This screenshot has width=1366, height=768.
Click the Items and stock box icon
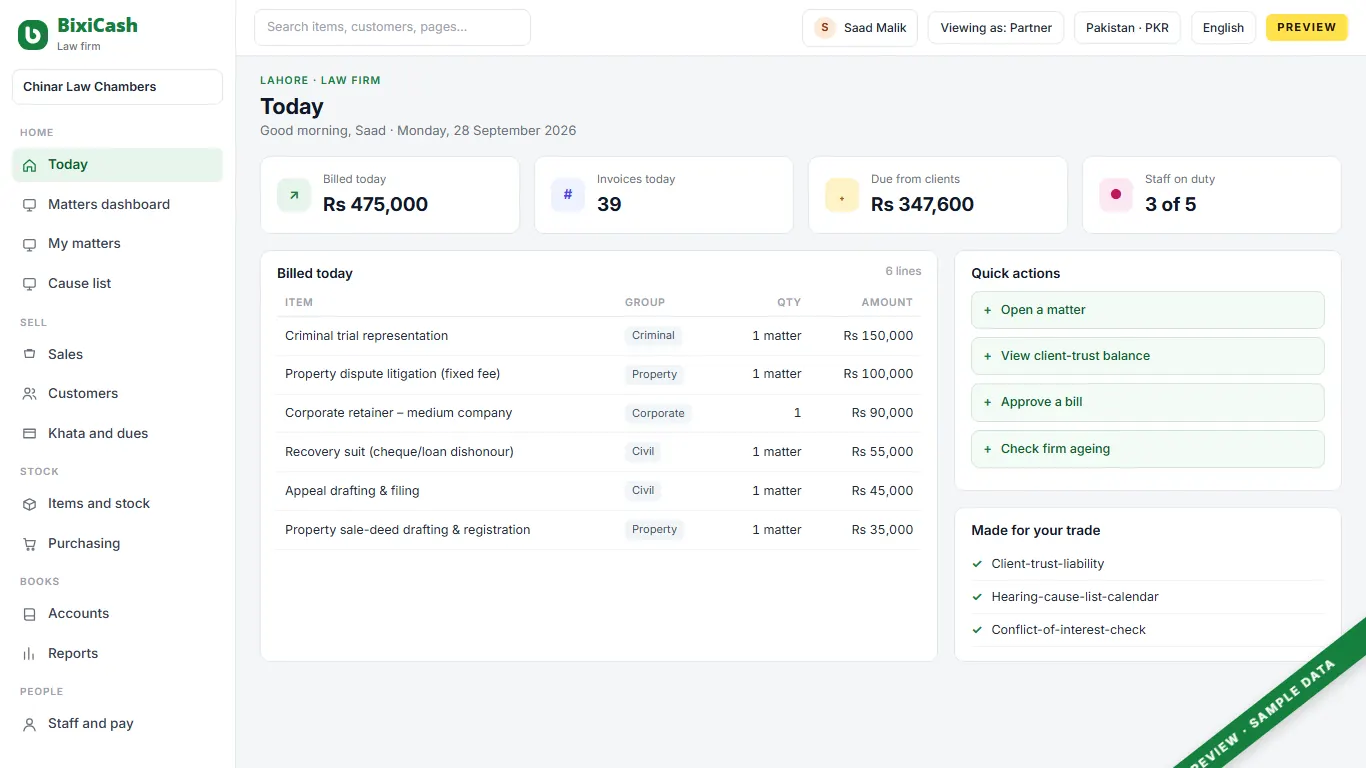click(x=29, y=504)
